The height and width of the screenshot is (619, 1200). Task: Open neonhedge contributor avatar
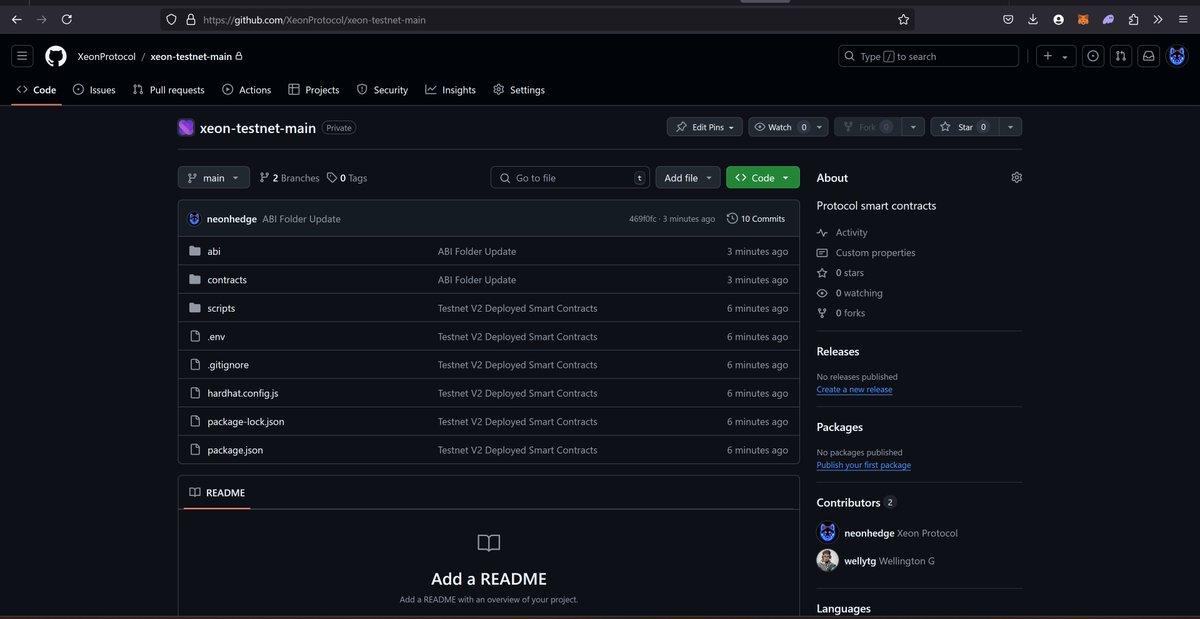point(827,533)
